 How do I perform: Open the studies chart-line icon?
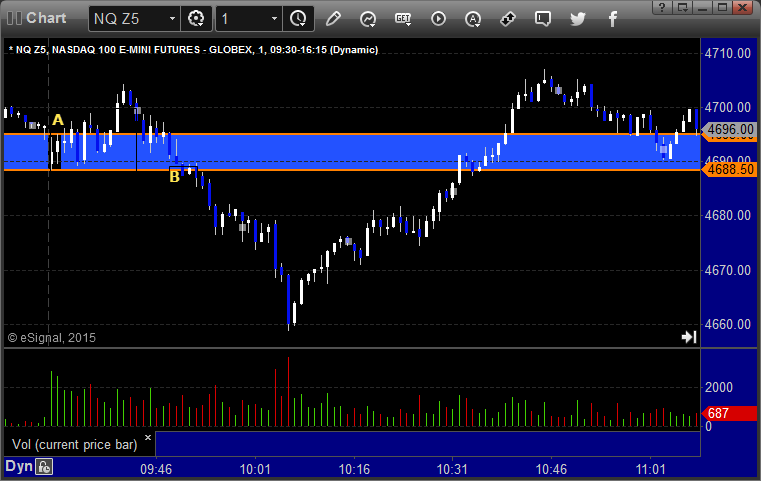368,19
